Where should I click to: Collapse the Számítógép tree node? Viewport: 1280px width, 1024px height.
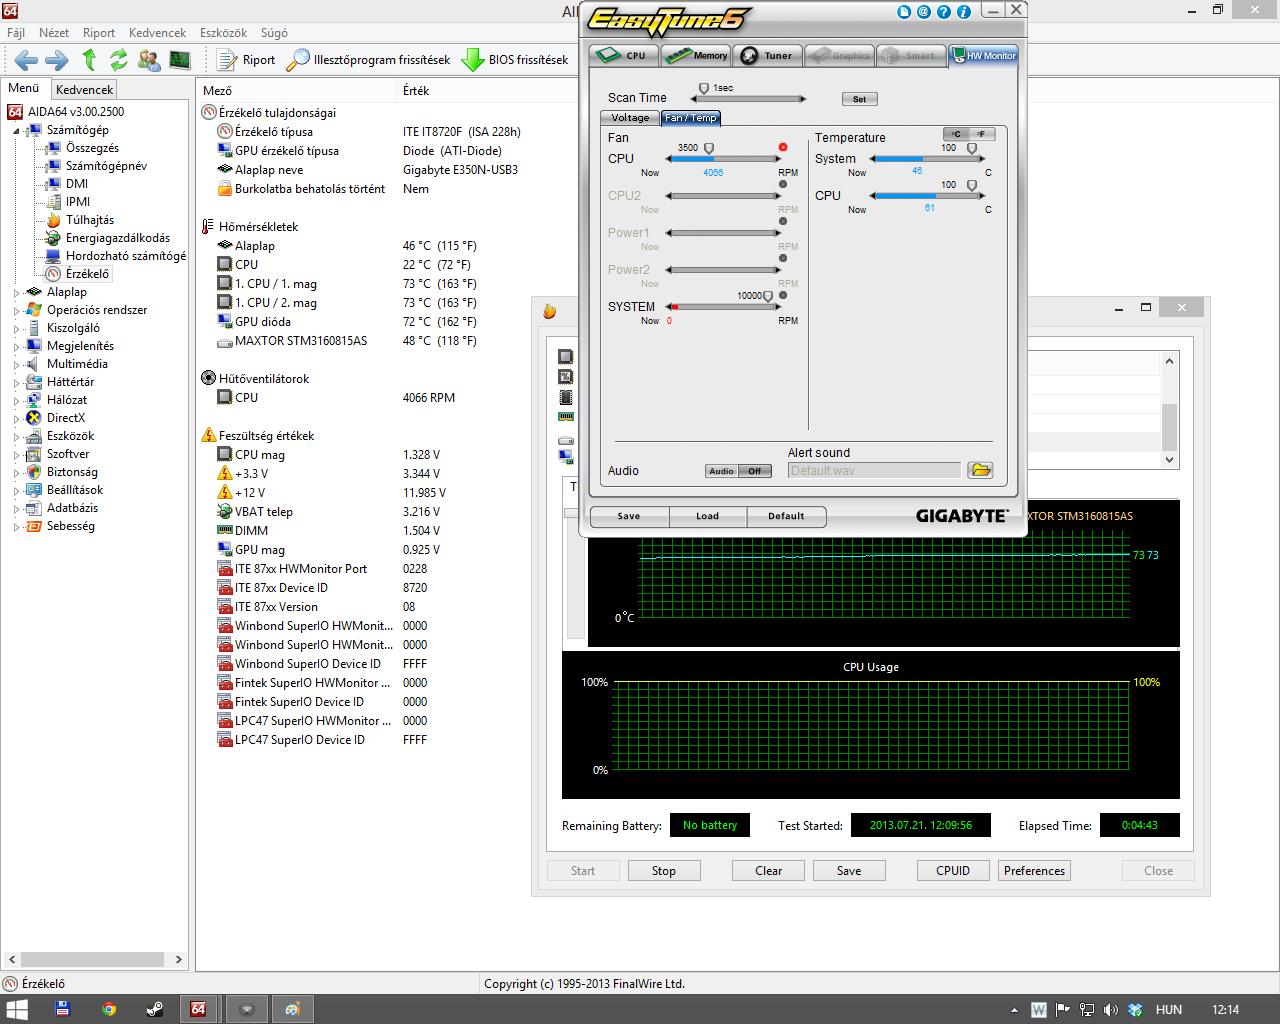tap(17, 131)
